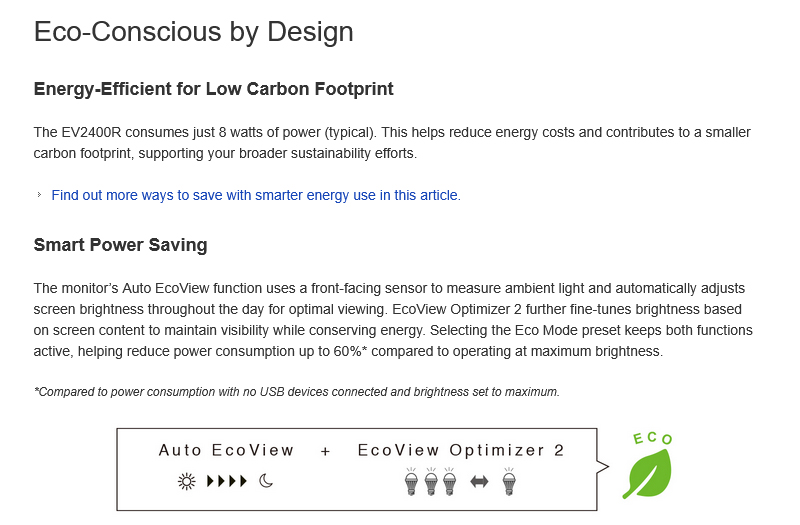This screenshot has width=800, height=525.
Task: Click the EcoView Optimizer 2 label
Action: click(461, 451)
